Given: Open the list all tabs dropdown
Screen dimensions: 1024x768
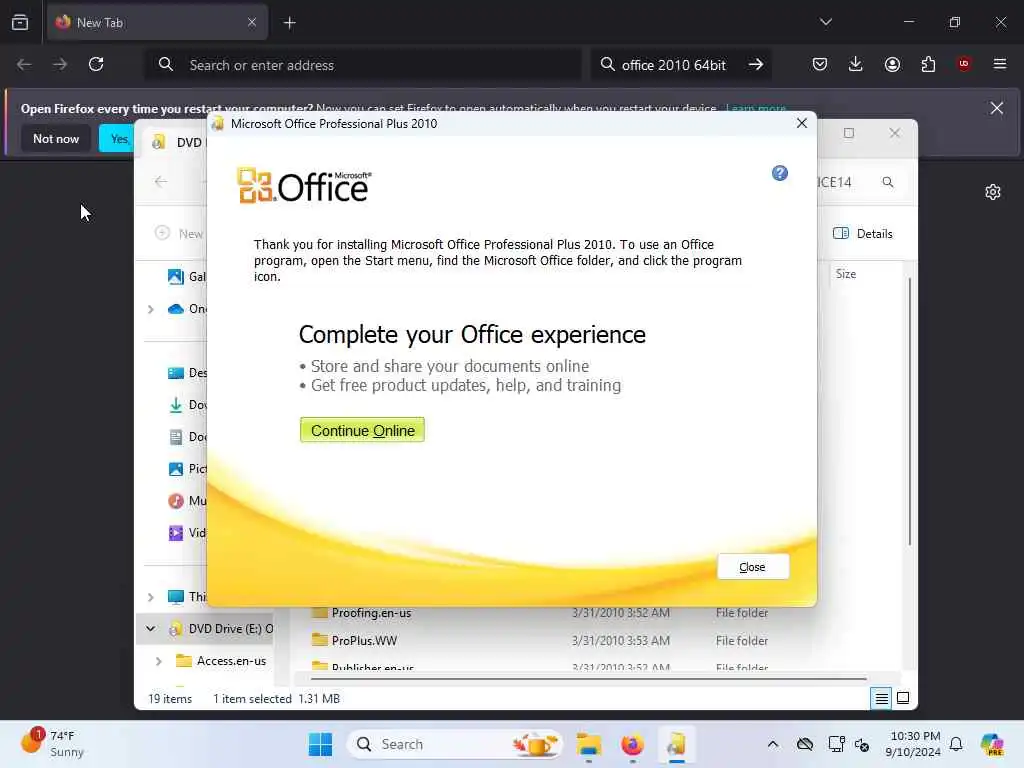Looking at the screenshot, I should point(825,22).
